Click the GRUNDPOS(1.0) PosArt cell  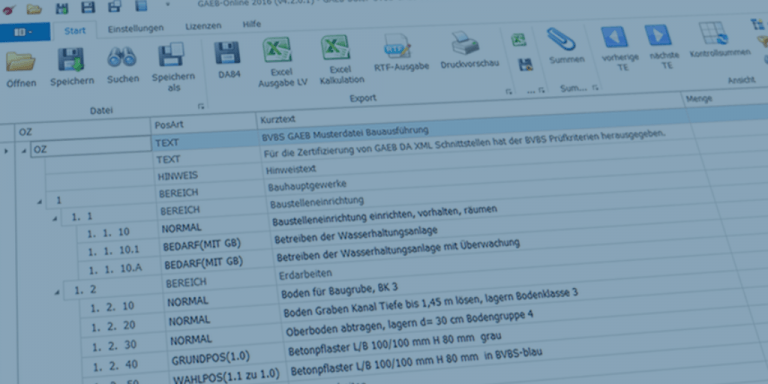tap(212, 359)
